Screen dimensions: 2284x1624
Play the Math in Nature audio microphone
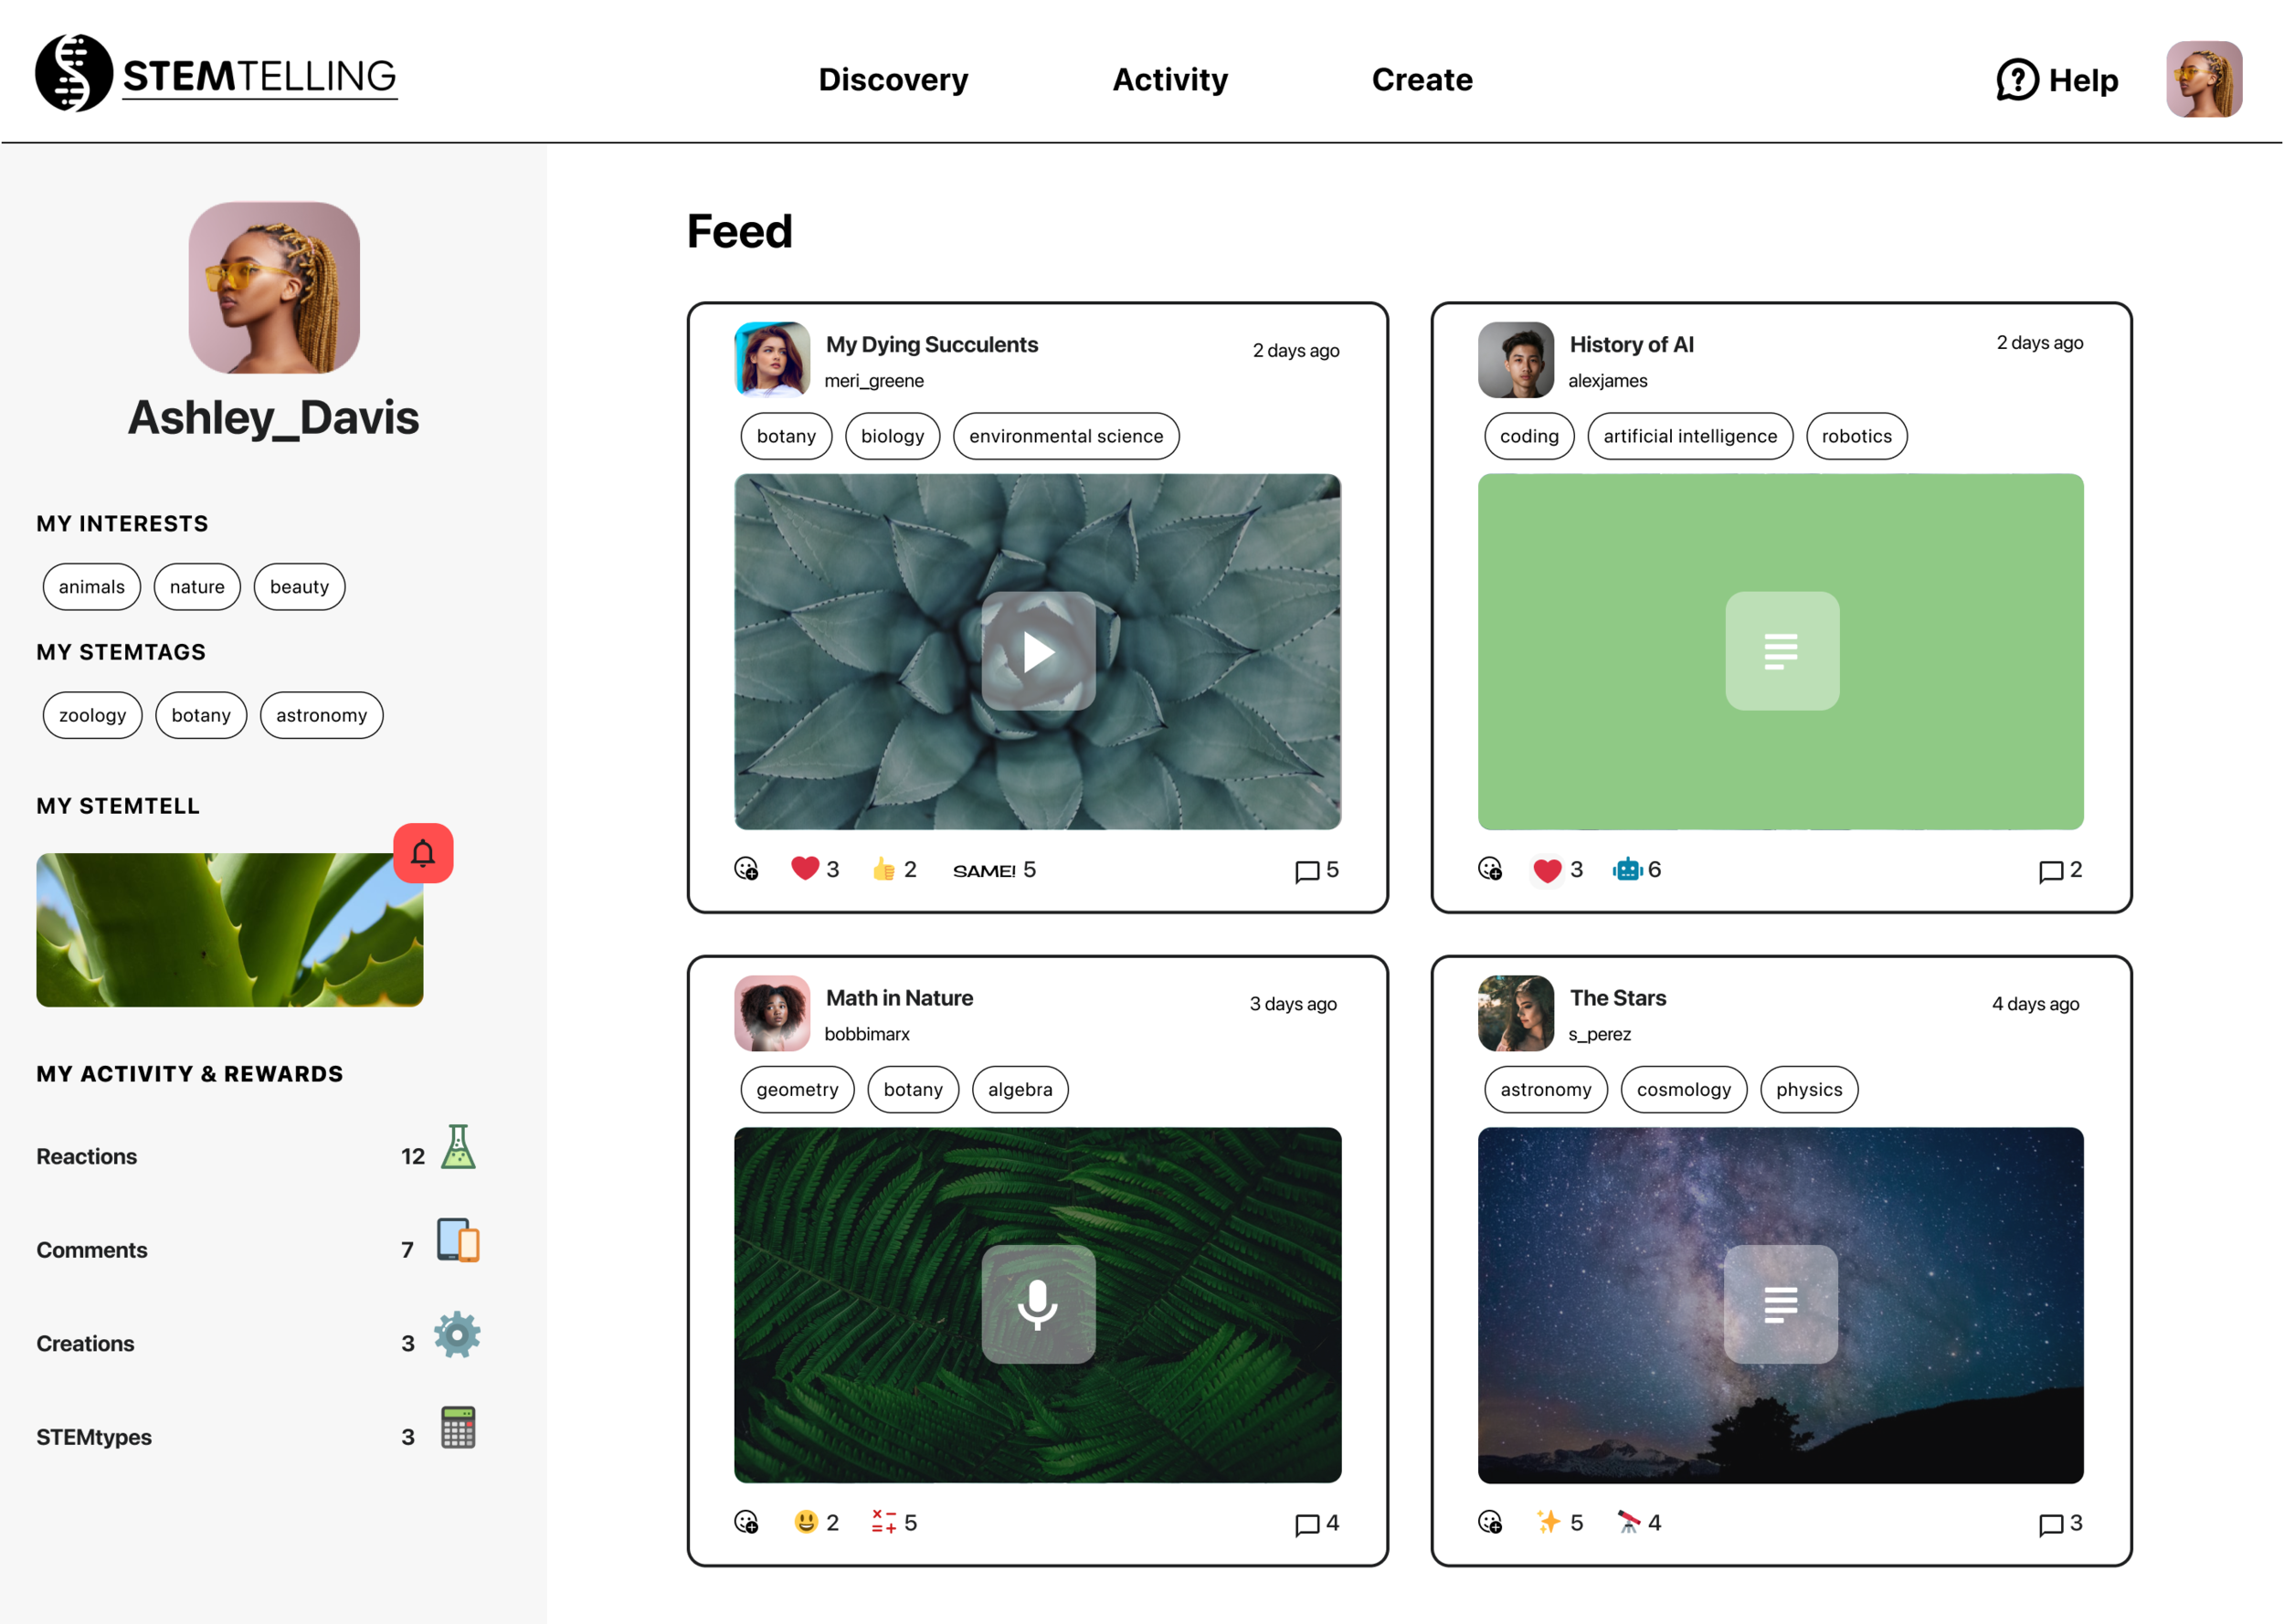pos(1038,1304)
